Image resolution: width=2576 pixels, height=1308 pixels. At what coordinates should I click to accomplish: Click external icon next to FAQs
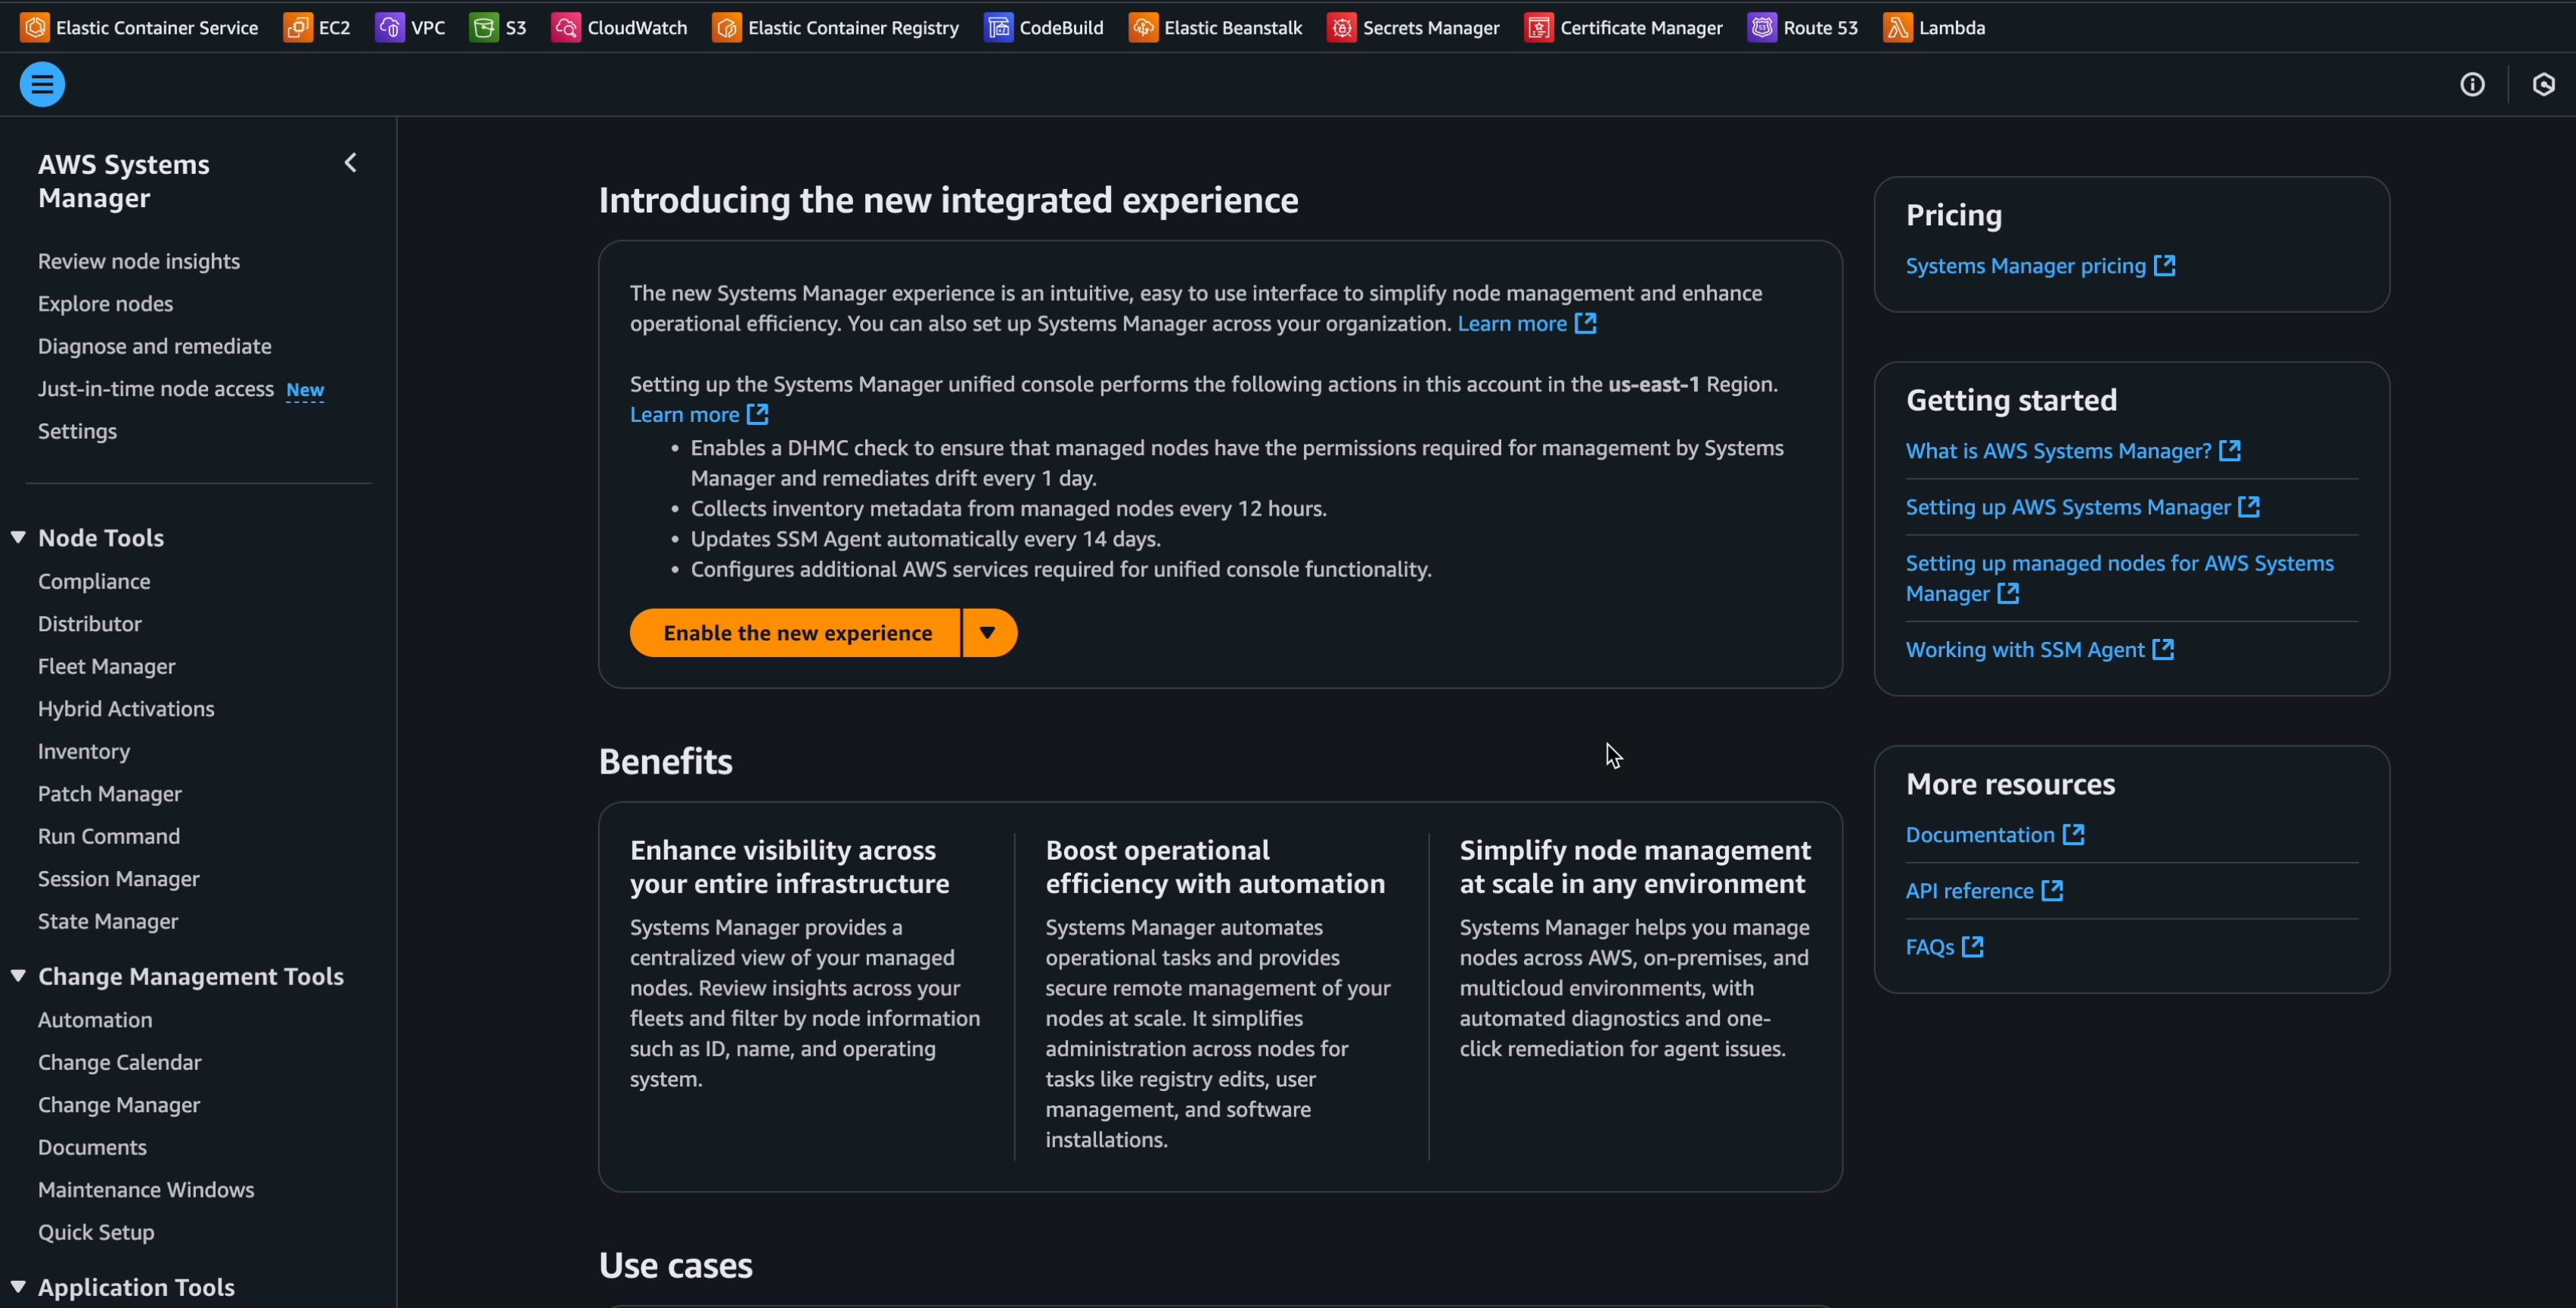point(1973,946)
